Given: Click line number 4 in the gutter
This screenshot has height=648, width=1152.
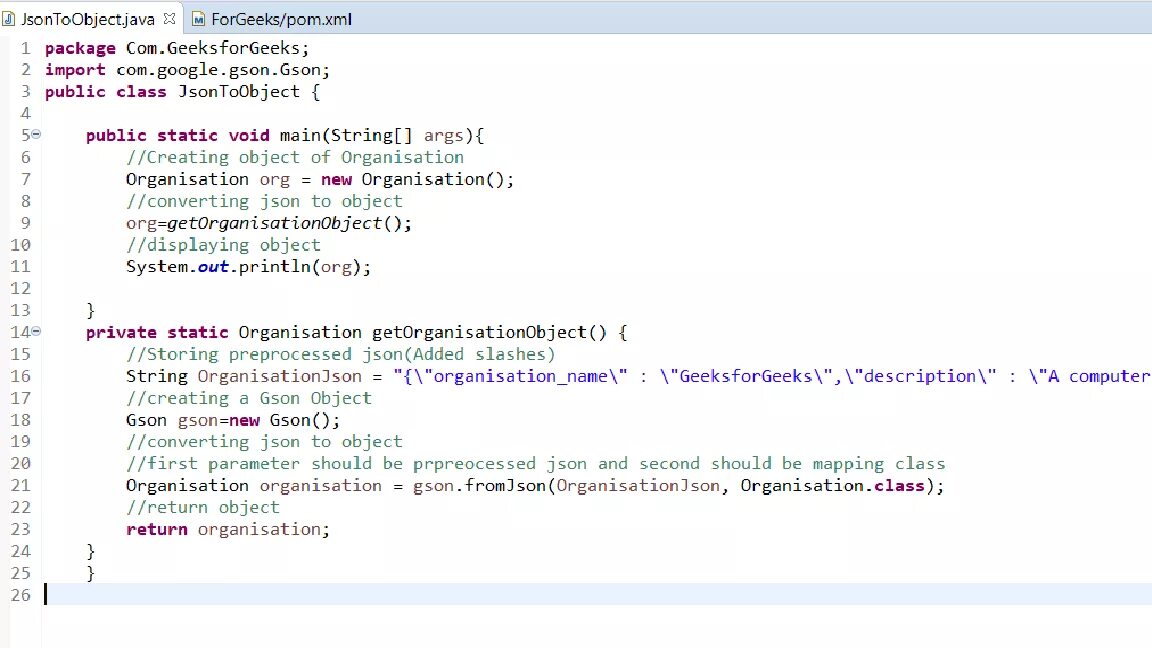Looking at the screenshot, I should tap(26, 114).
